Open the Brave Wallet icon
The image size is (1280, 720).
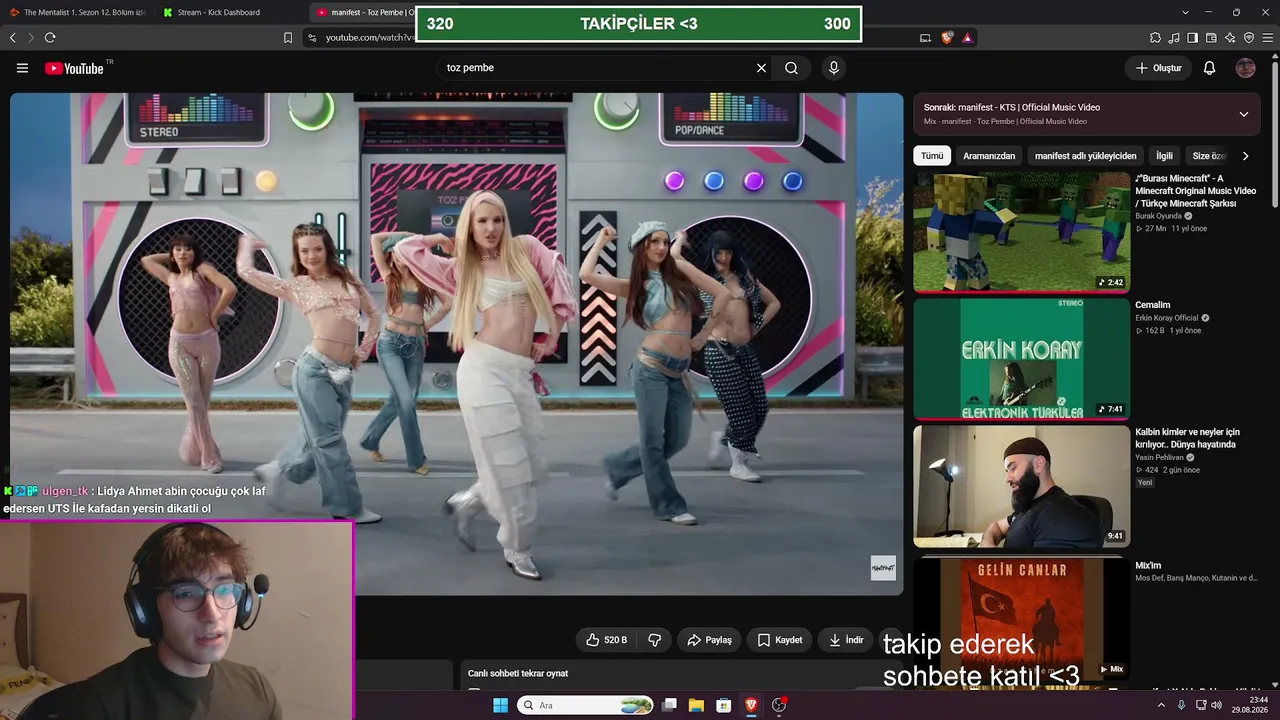click(x=1211, y=38)
